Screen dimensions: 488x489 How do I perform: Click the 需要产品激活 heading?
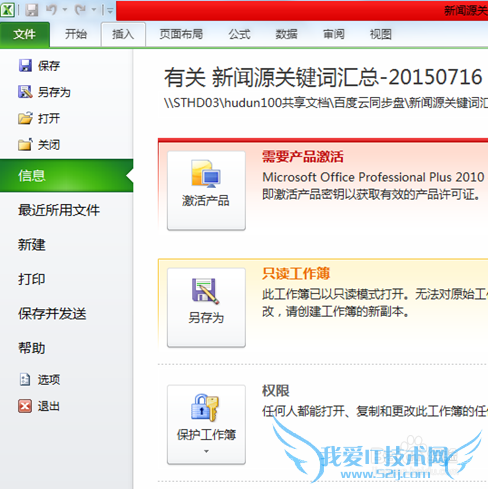pyautogui.click(x=303, y=156)
